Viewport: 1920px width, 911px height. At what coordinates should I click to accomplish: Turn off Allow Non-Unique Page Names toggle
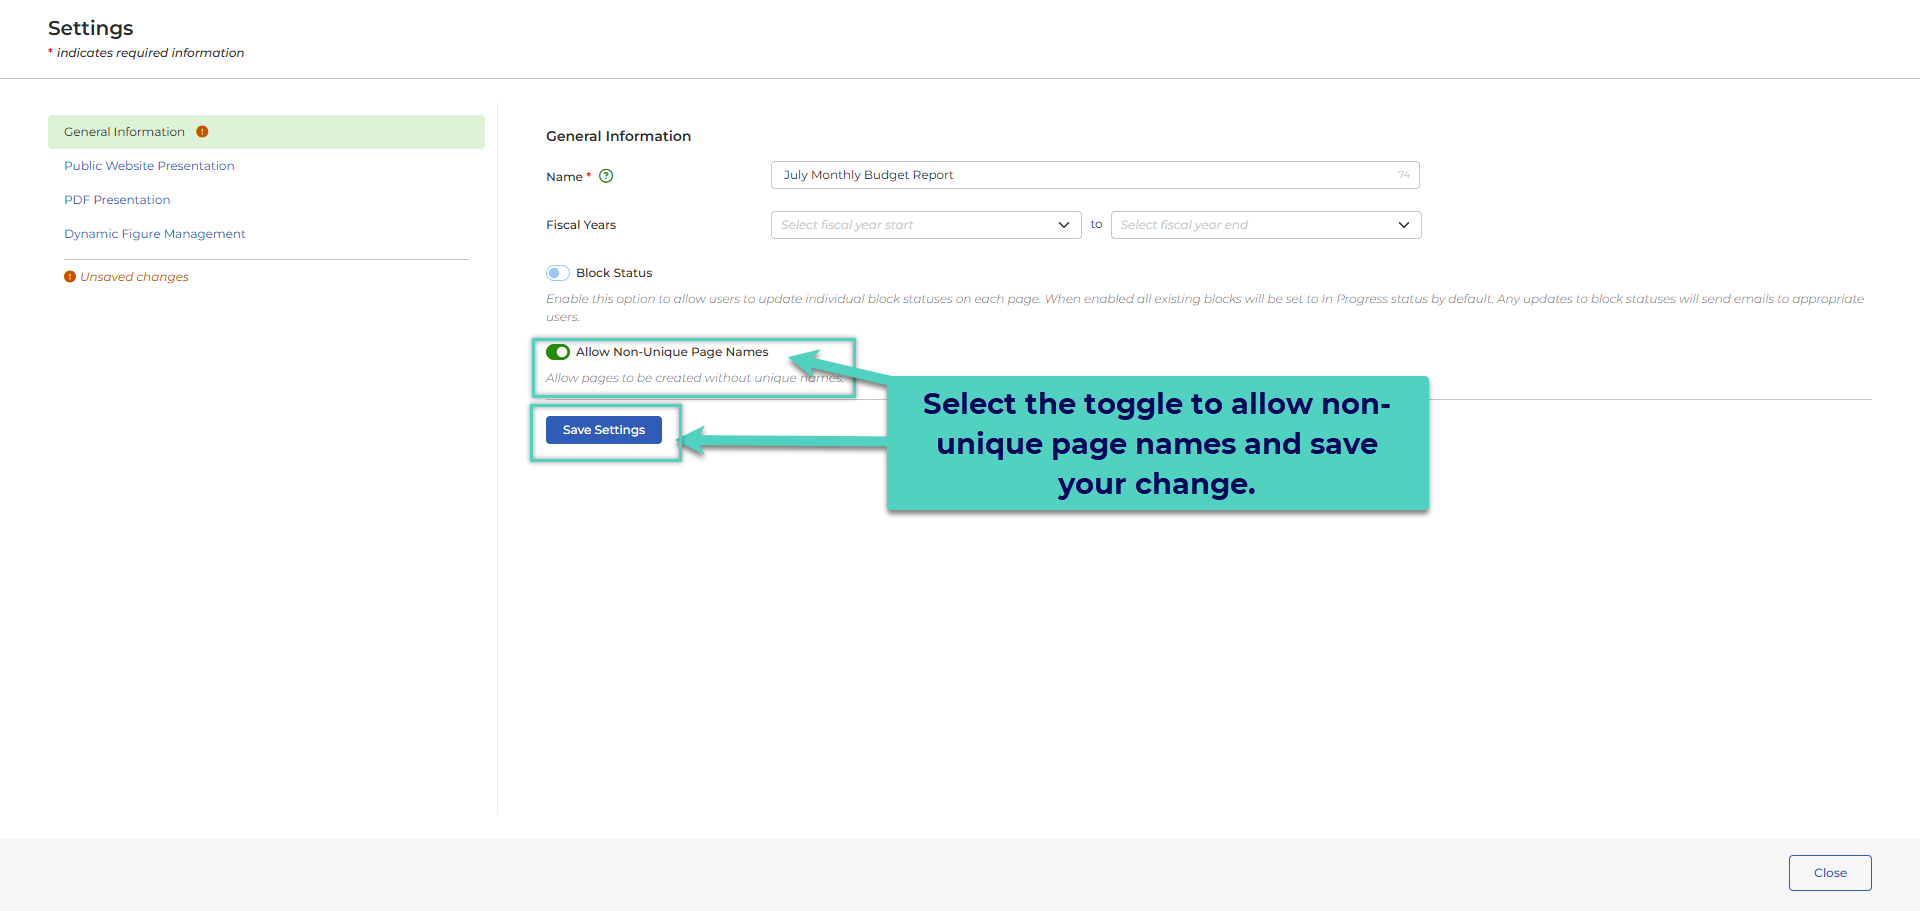(558, 352)
